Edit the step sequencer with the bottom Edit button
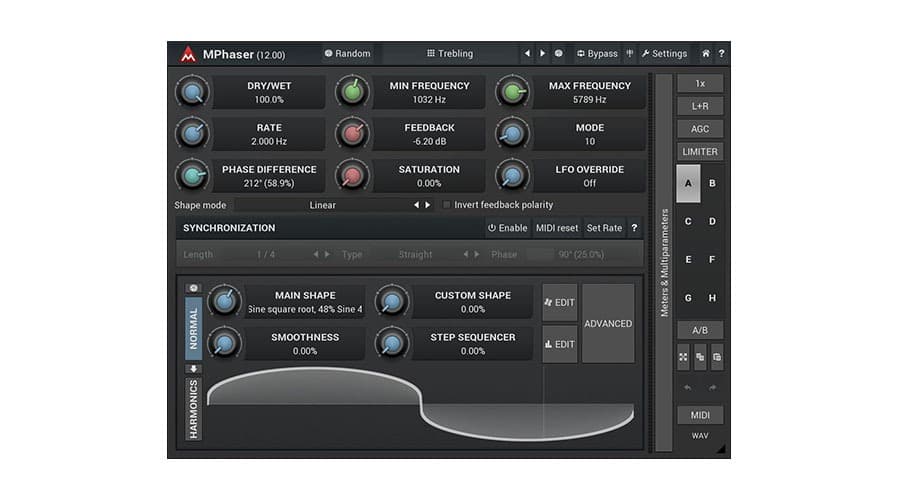The width and height of the screenshot is (900, 500). [560, 344]
